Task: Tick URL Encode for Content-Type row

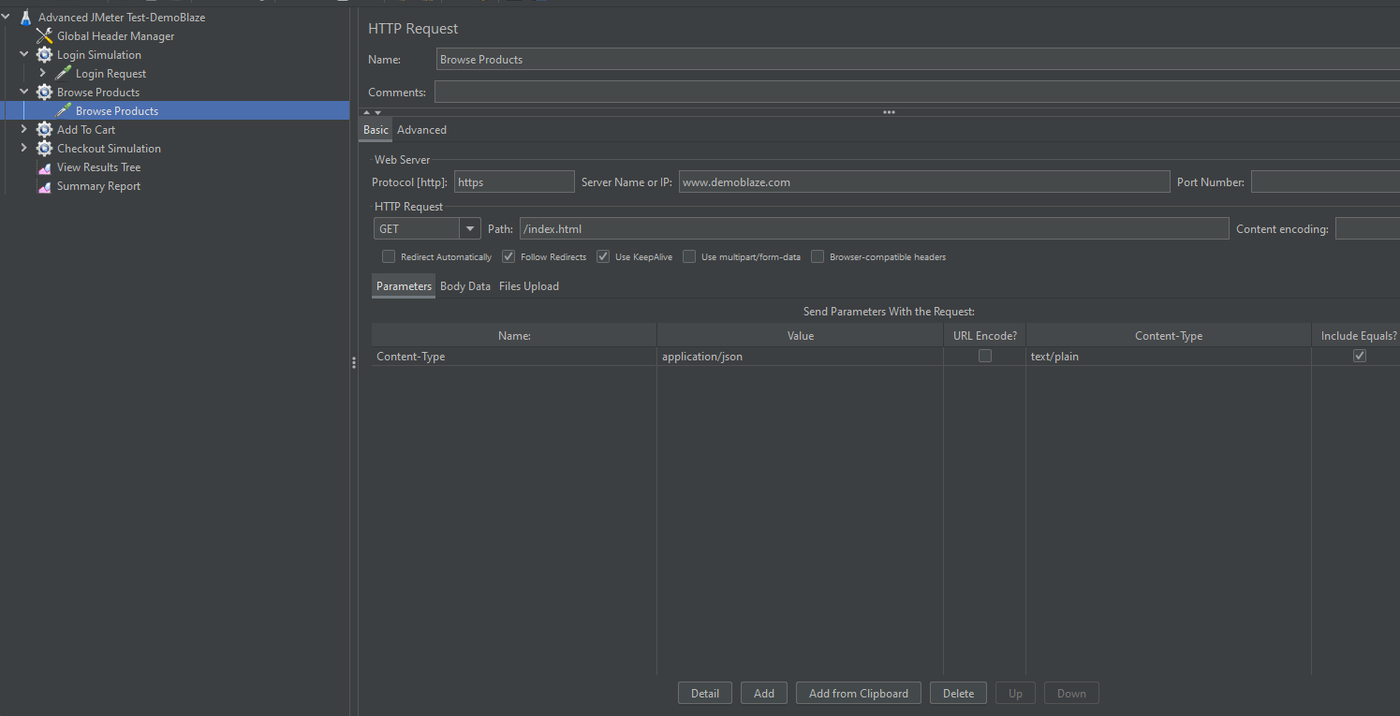Action: point(985,356)
